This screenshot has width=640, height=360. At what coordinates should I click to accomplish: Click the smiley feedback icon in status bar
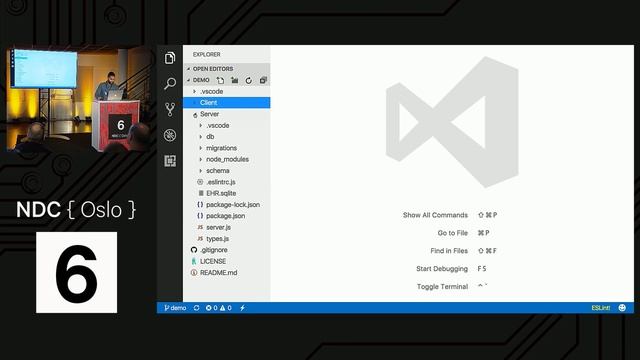(x=622, y=308)
